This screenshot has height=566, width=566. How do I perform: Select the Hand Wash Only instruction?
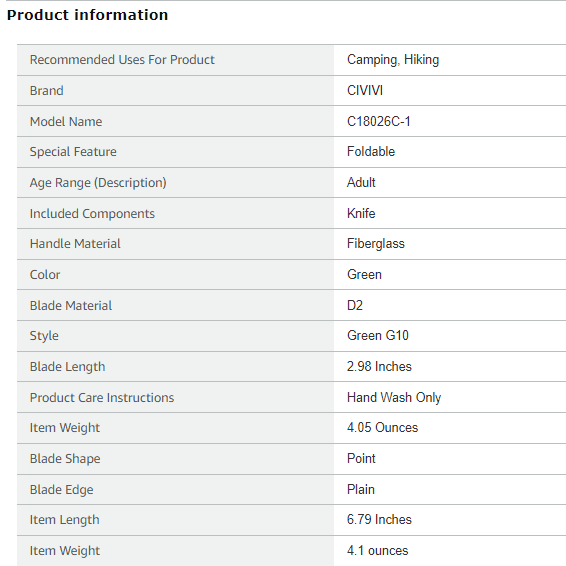coord(394,397)
